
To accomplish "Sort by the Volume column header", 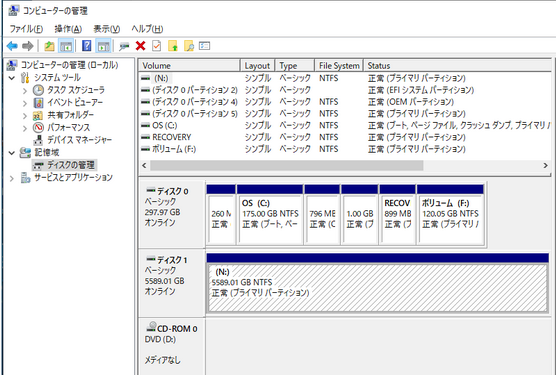I will (190, 66).
